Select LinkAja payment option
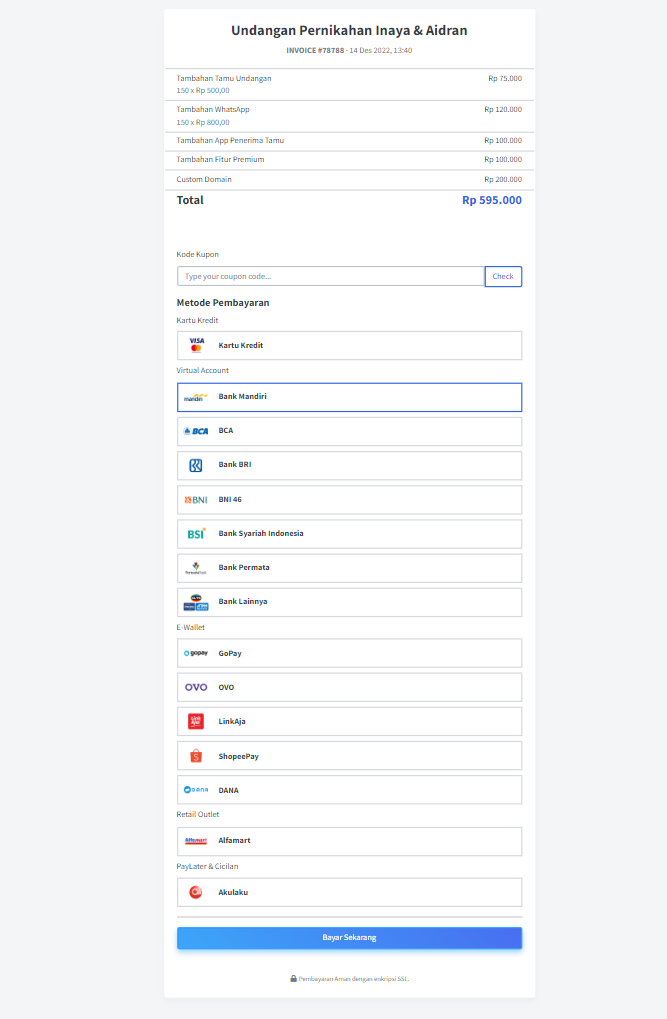The image size is (667, 1019). point(349,721)
